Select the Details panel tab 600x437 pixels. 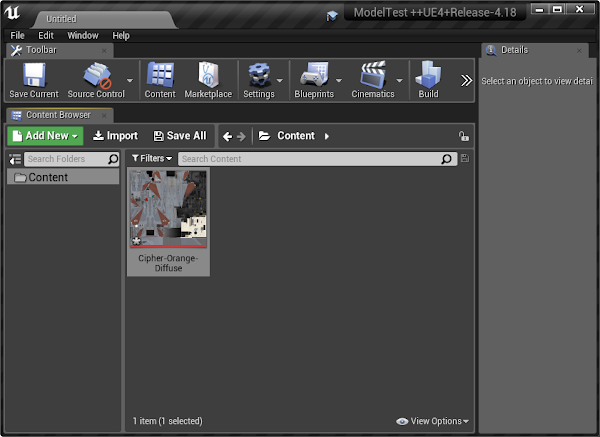coord(536,50)
